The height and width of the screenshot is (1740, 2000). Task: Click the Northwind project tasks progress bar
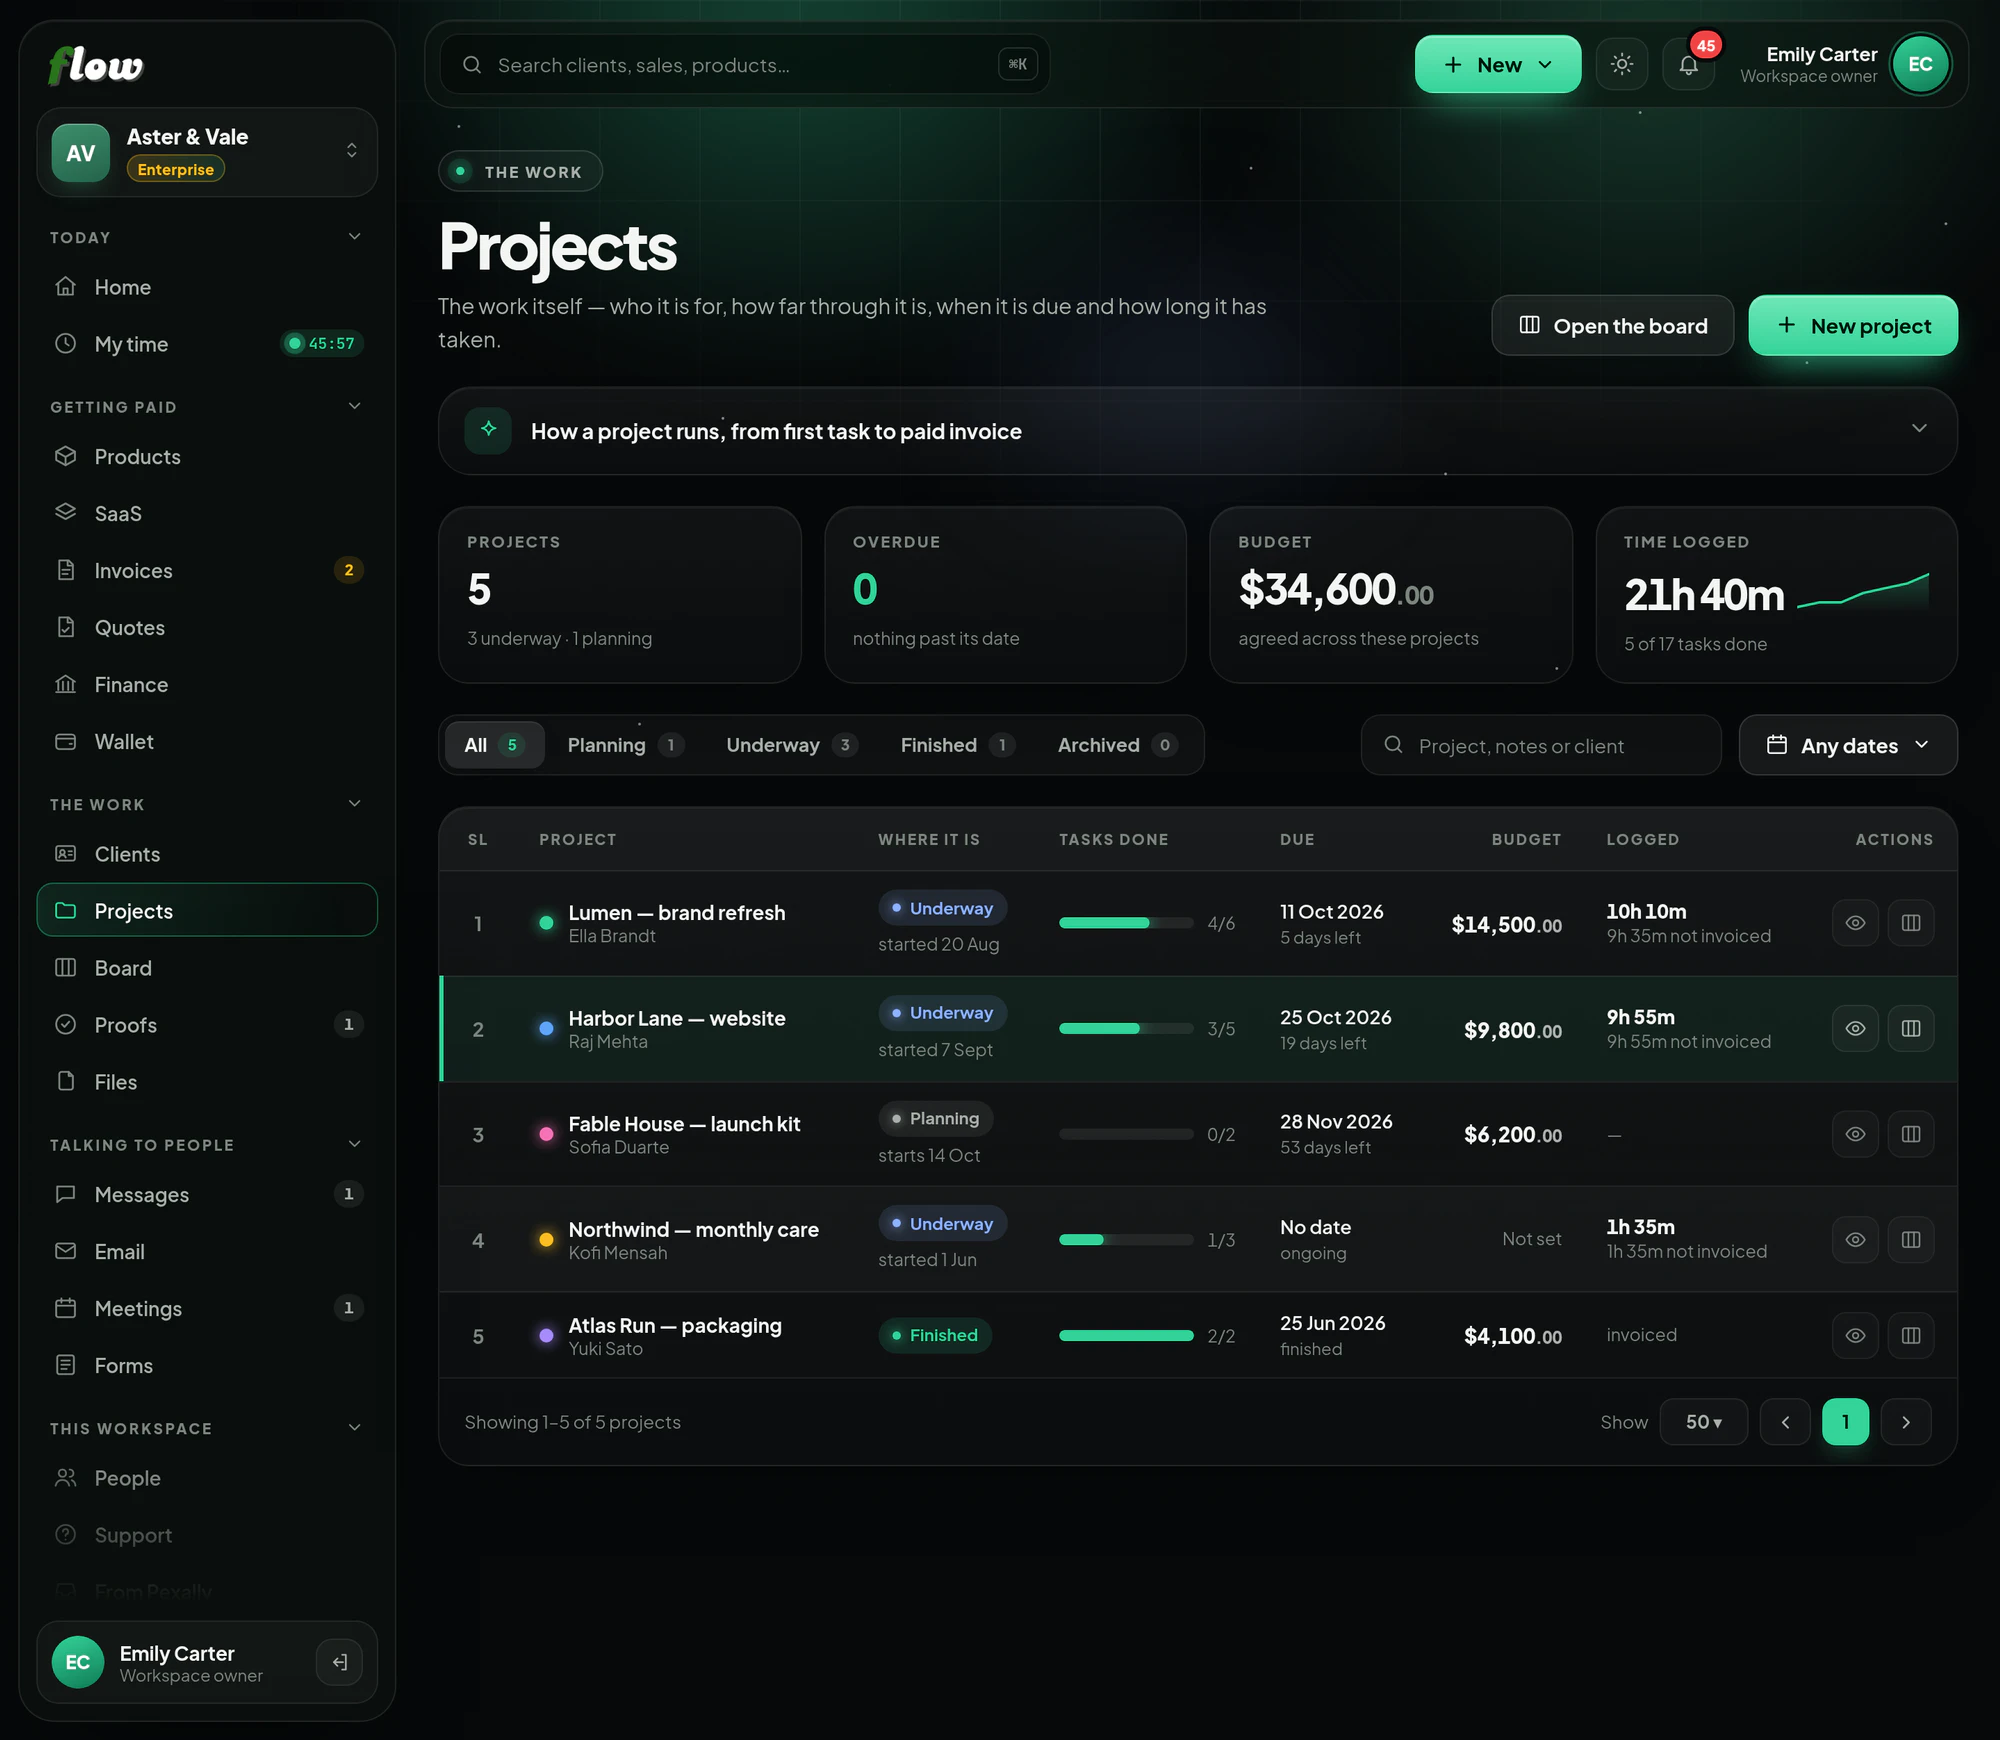[x=1126, y=1240]
